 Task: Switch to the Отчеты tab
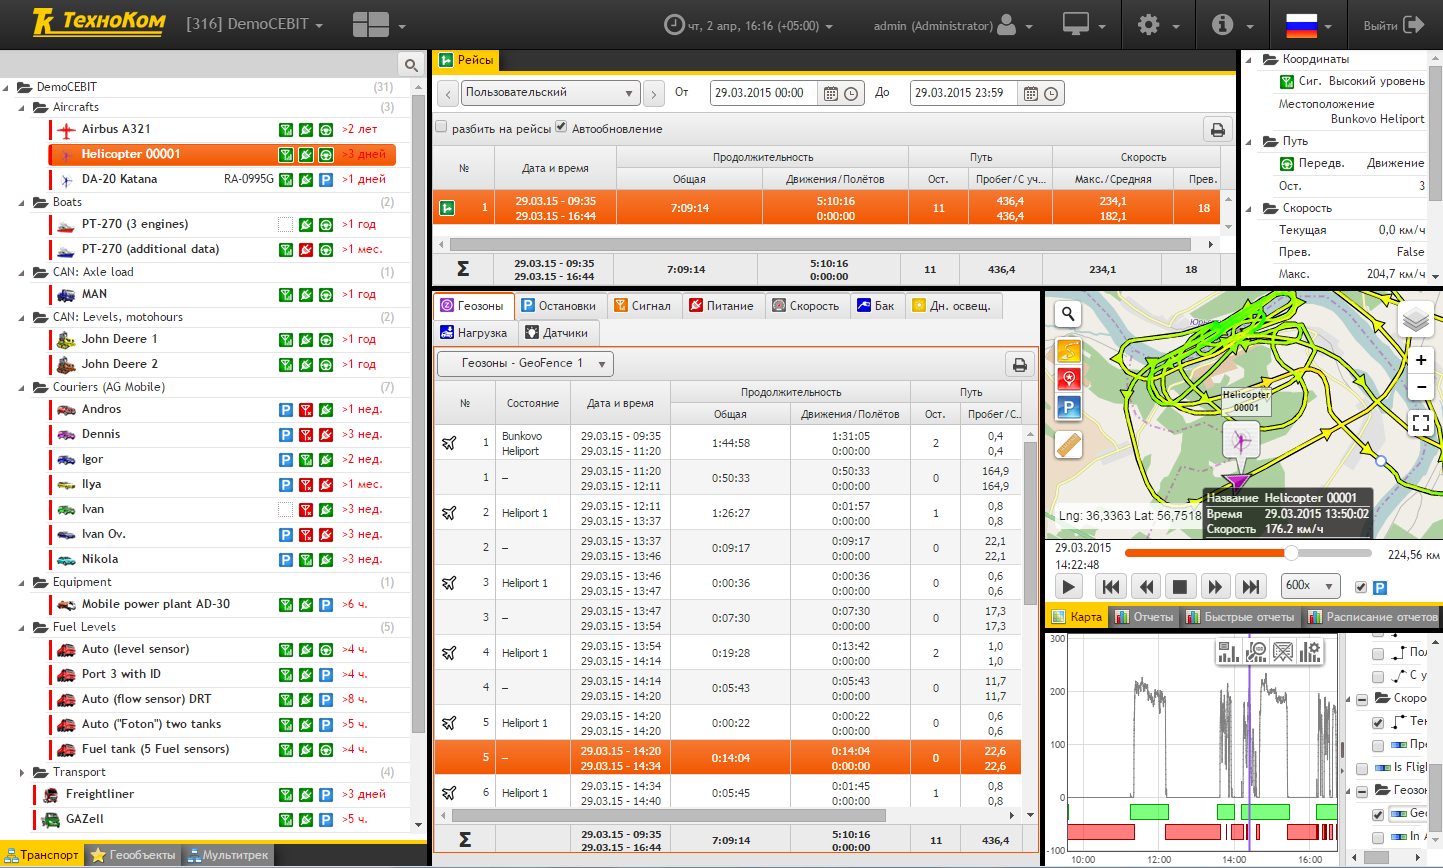[1144, 617]
